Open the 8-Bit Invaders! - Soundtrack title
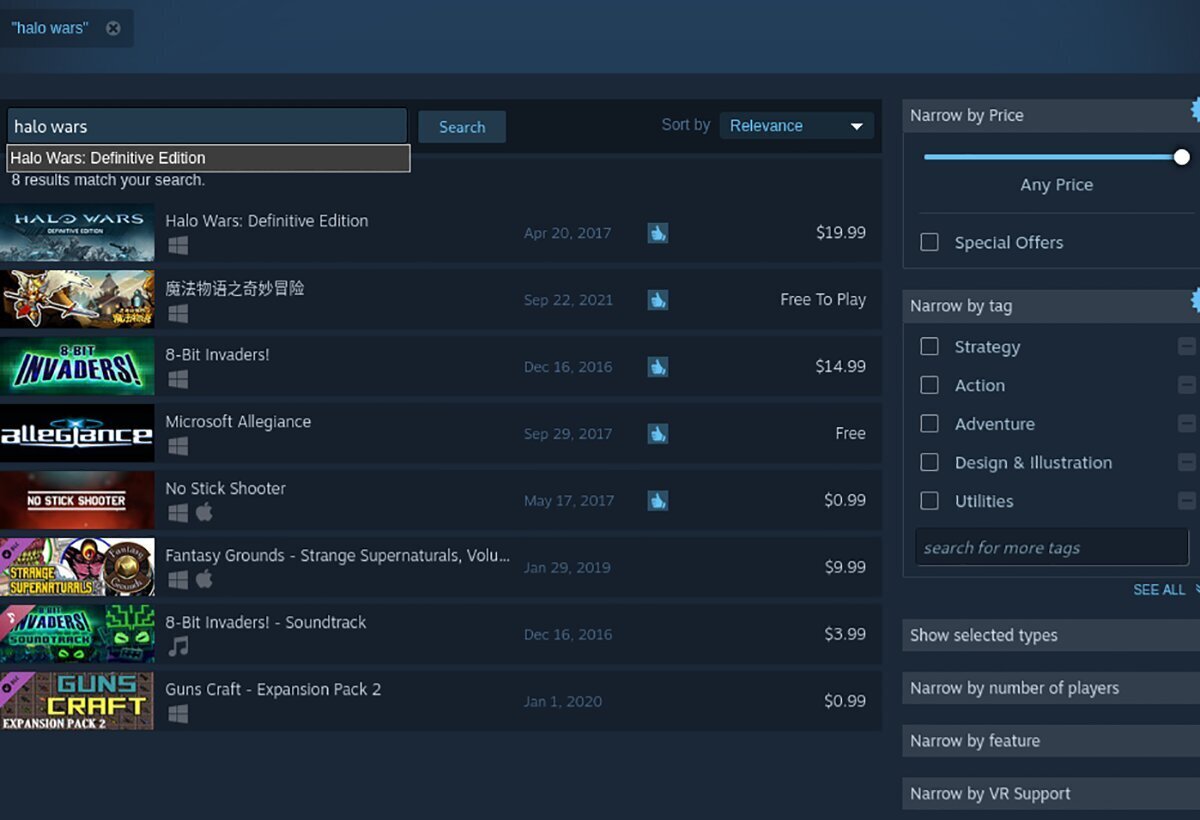 tap(266, 622)
